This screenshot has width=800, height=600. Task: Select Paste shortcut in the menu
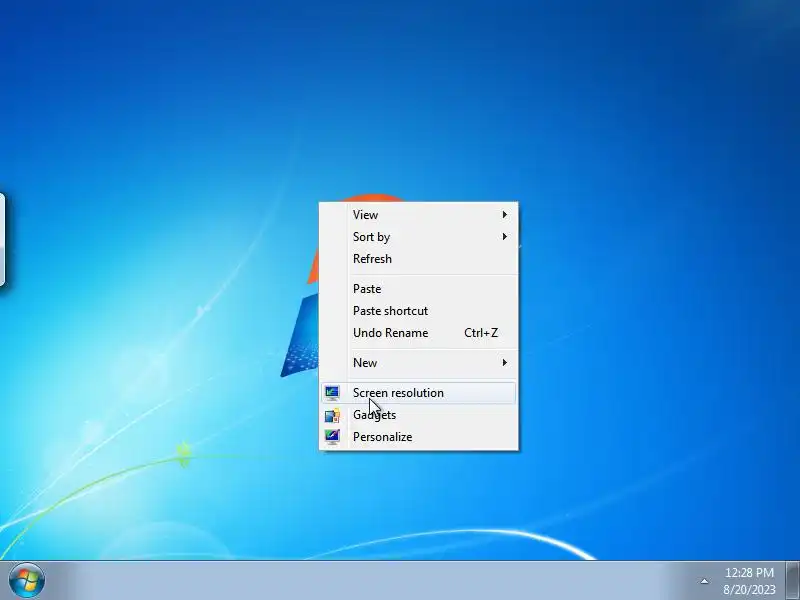pos(418,311)
